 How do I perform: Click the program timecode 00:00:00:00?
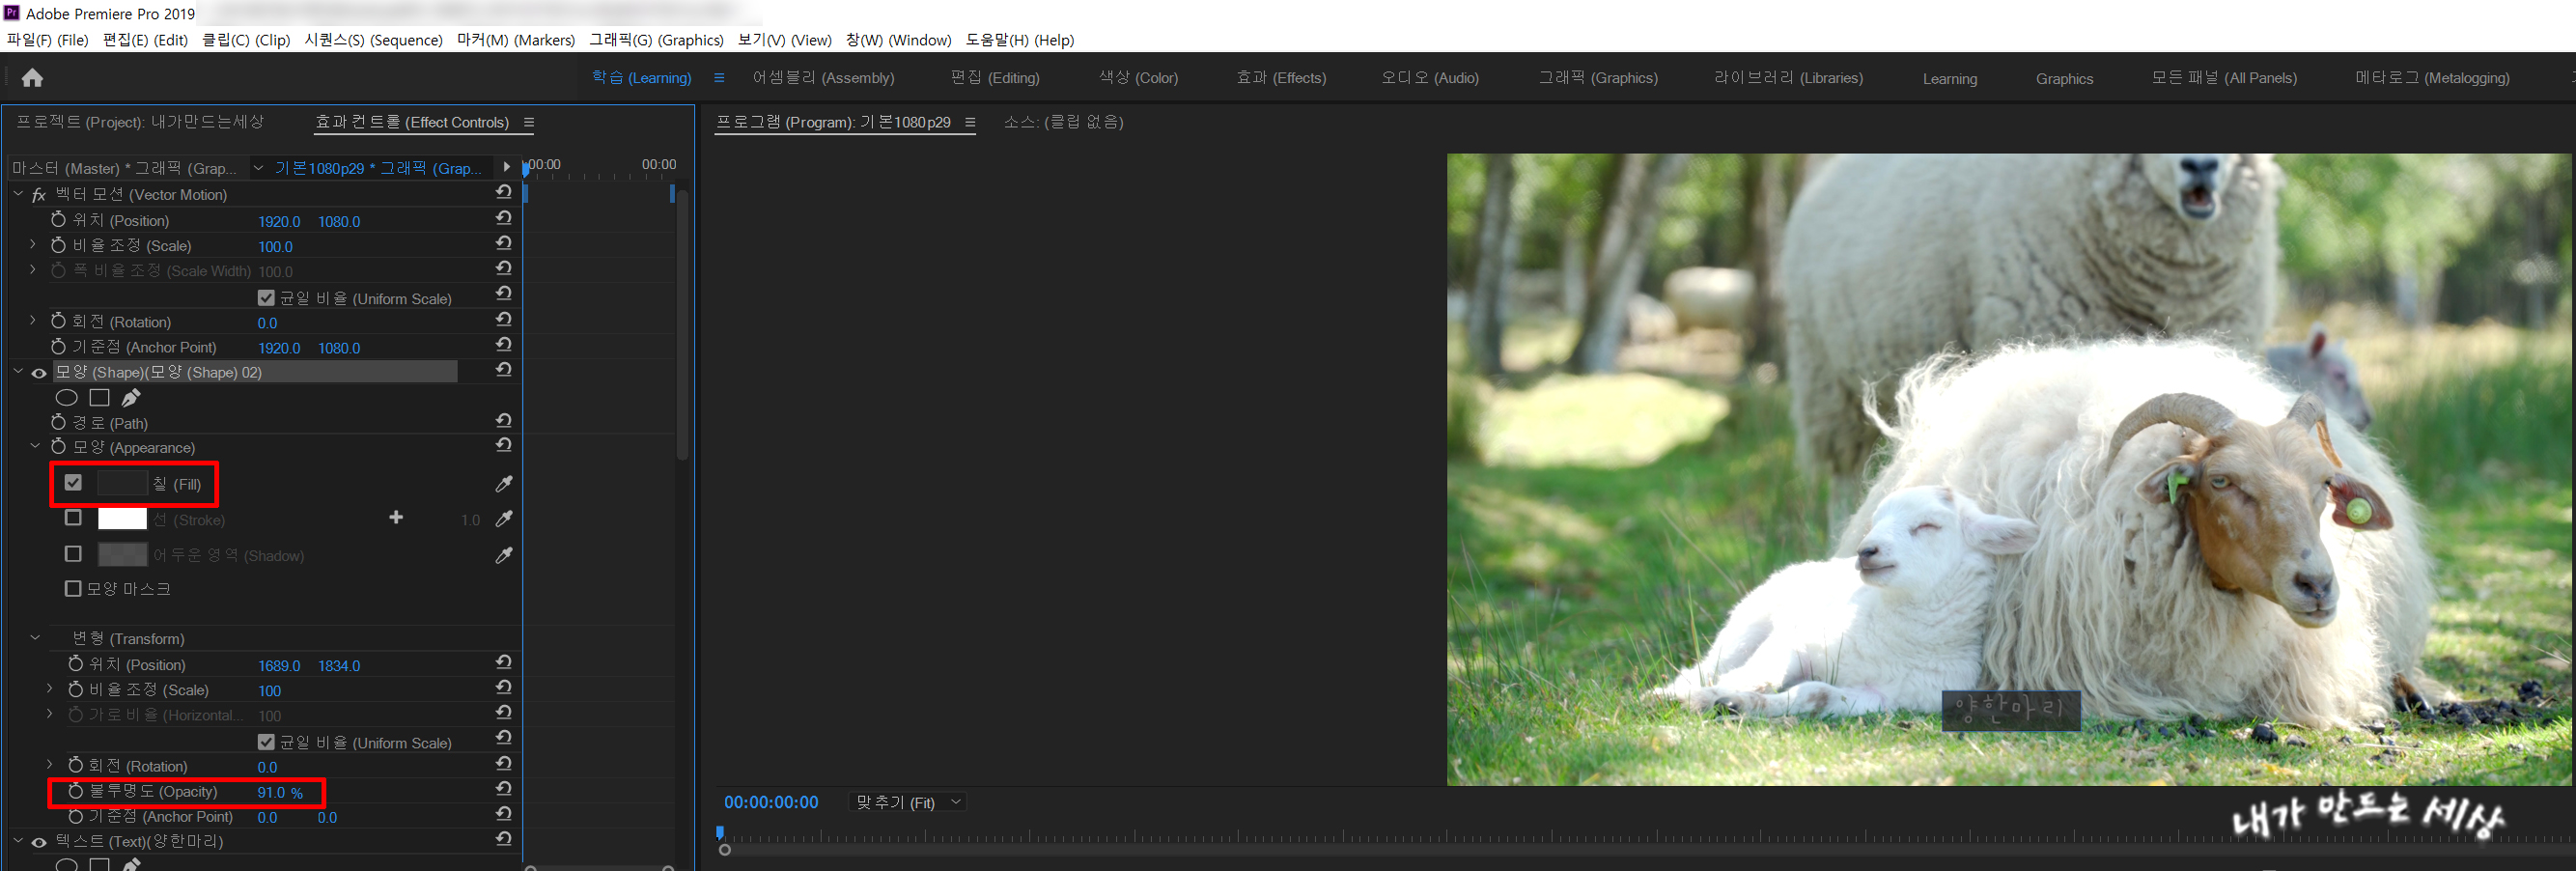(x=771, y=802)
